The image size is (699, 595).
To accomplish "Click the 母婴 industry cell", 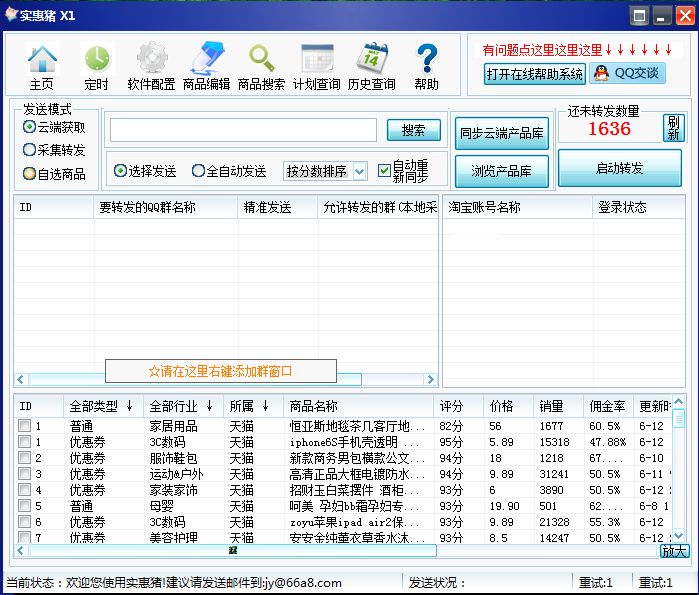I will point(161,506).
